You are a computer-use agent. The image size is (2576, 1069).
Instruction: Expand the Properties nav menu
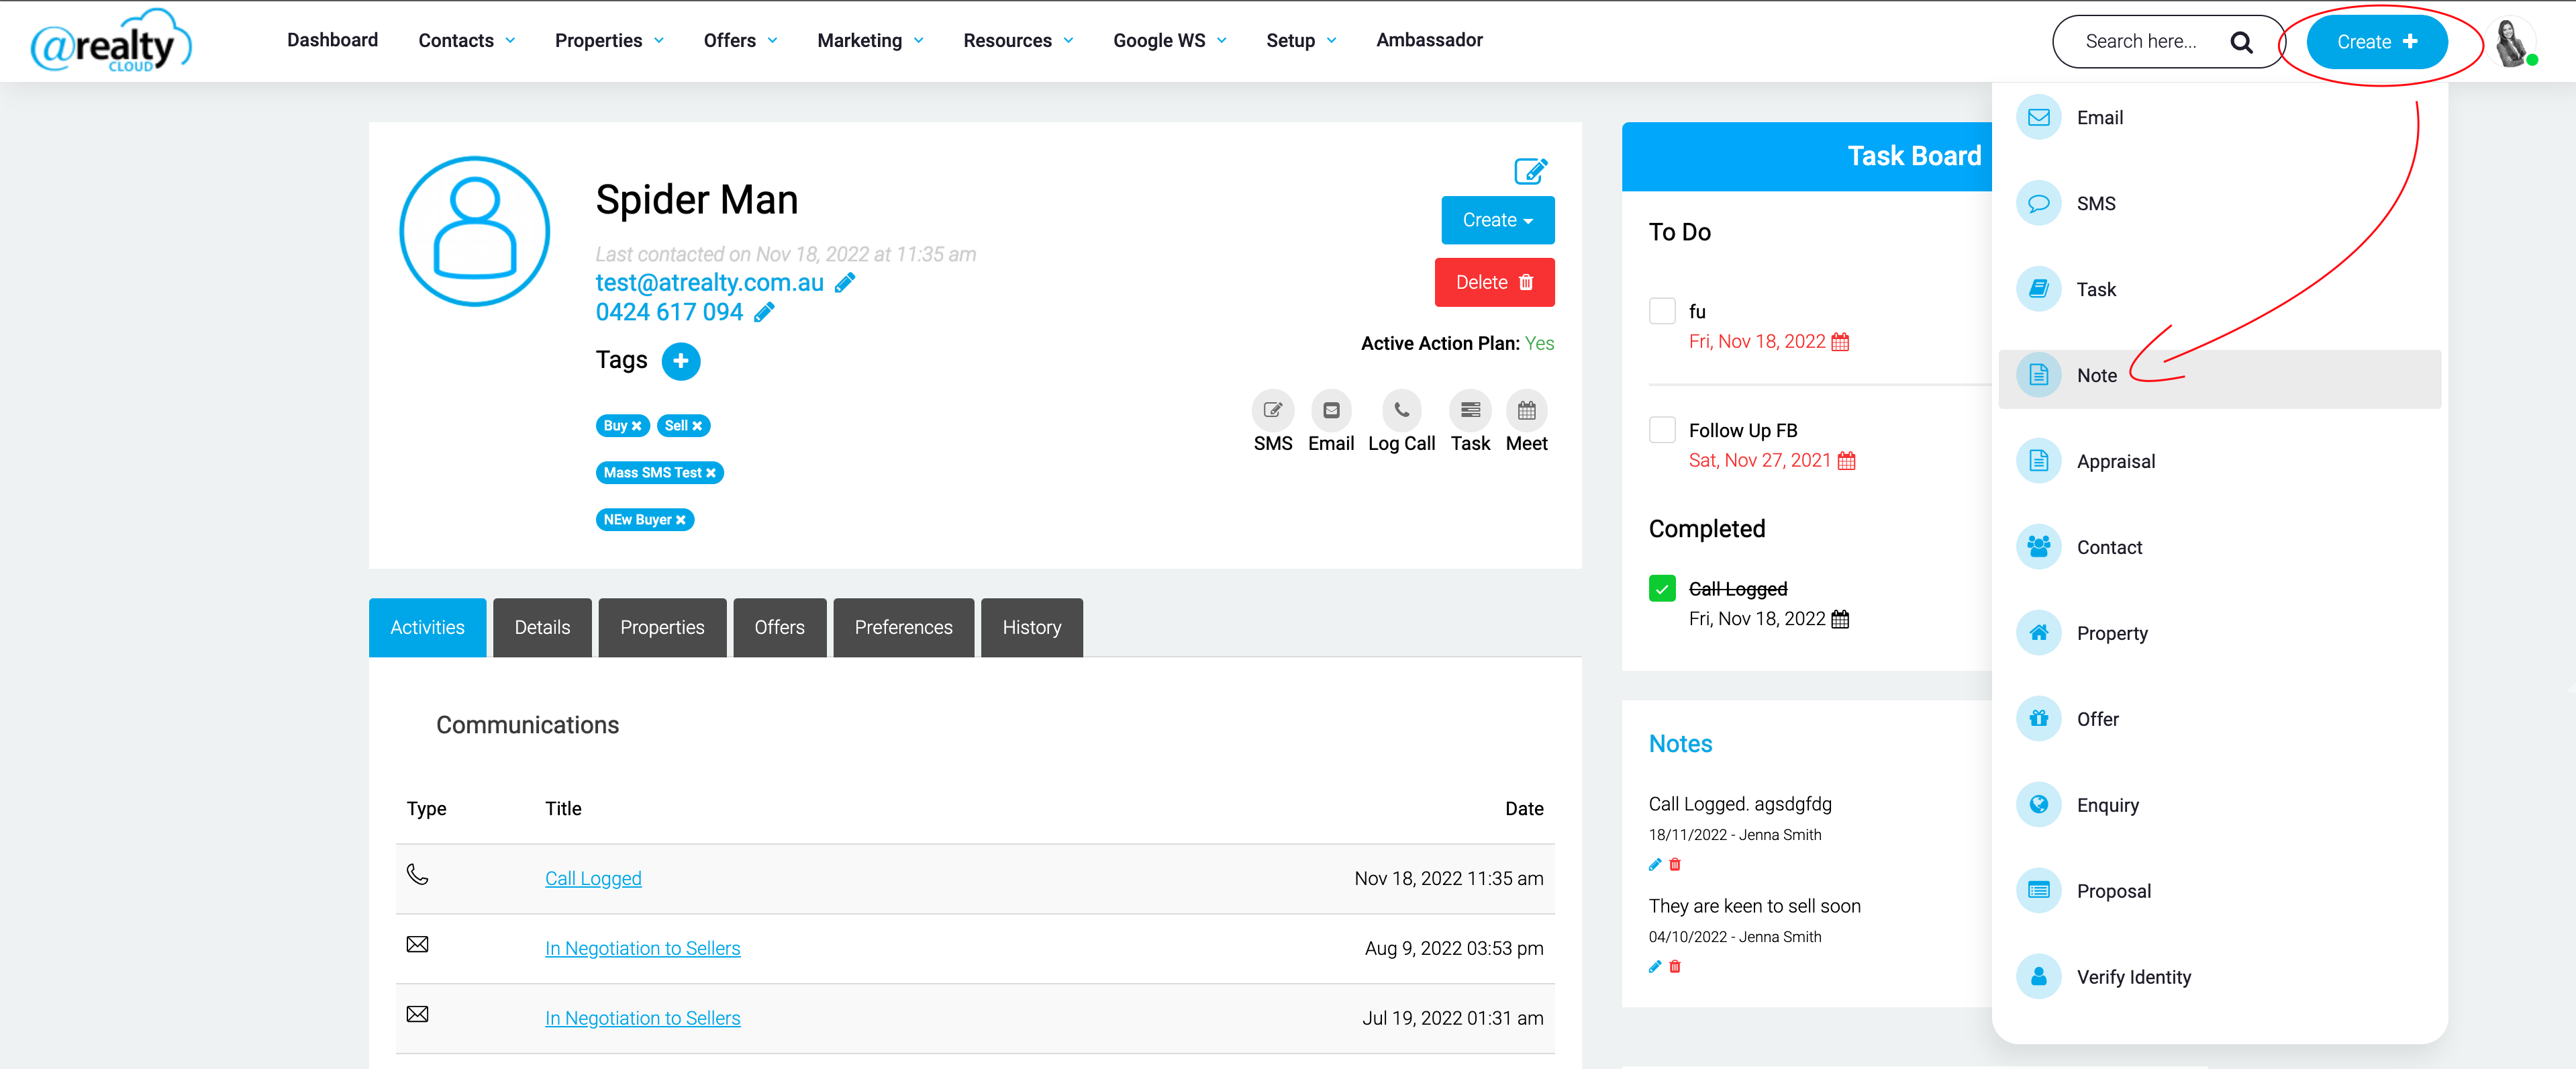[x=609, y=41]
